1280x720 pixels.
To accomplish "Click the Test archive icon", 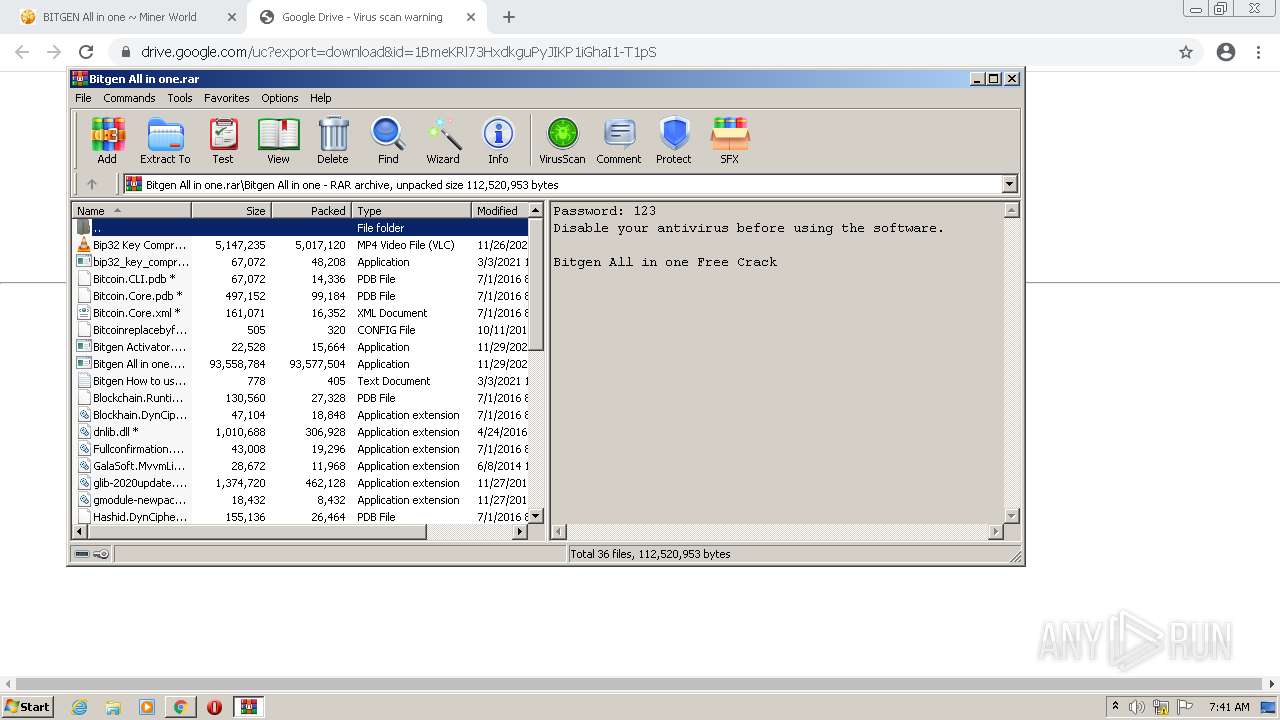I will click(223, 140).
